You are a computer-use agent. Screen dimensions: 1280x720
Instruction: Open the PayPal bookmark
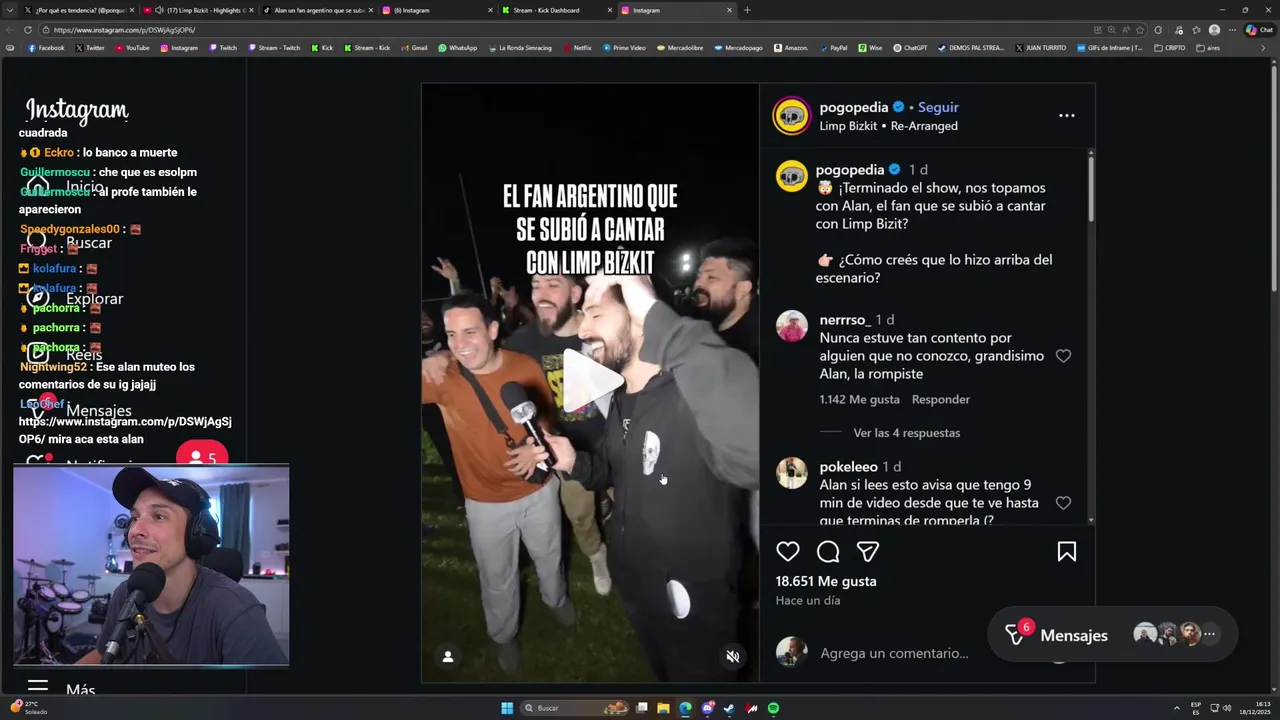tap(833, 48)
